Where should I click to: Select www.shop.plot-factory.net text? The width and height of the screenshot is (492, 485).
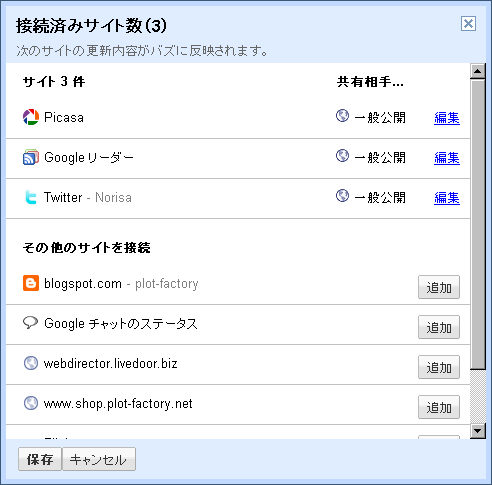[x=118, y=404]
